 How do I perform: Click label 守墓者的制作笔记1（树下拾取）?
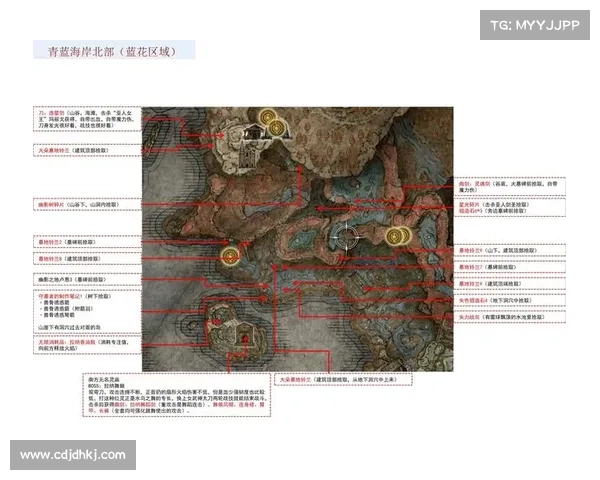pos(75,296)
